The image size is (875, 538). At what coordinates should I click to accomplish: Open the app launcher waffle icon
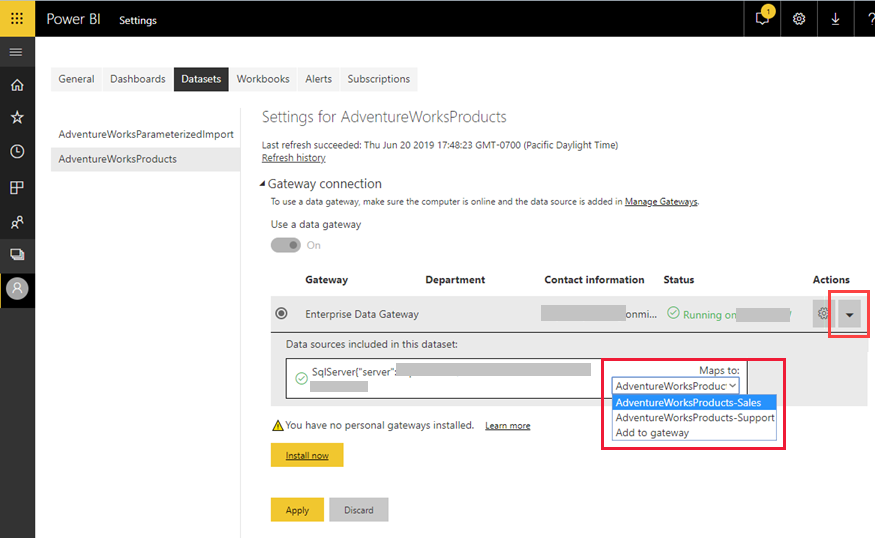point(17,18)
